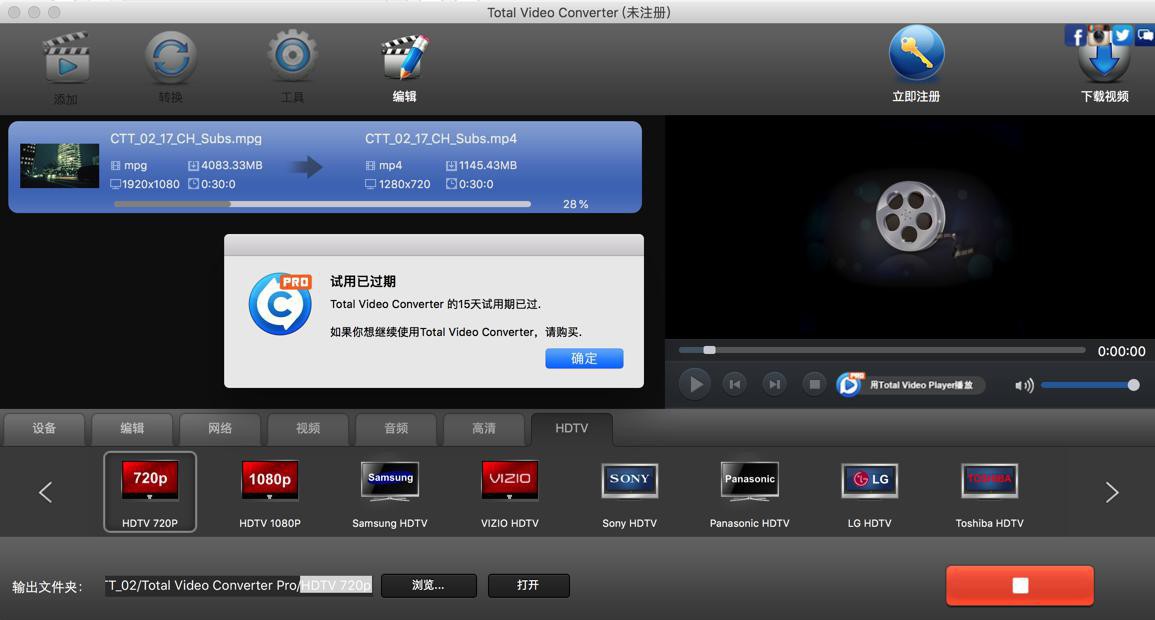The image size is (1155, 620).
Task: Click the Total Video Converter PRO dialog icon
Action: [280, 304]
